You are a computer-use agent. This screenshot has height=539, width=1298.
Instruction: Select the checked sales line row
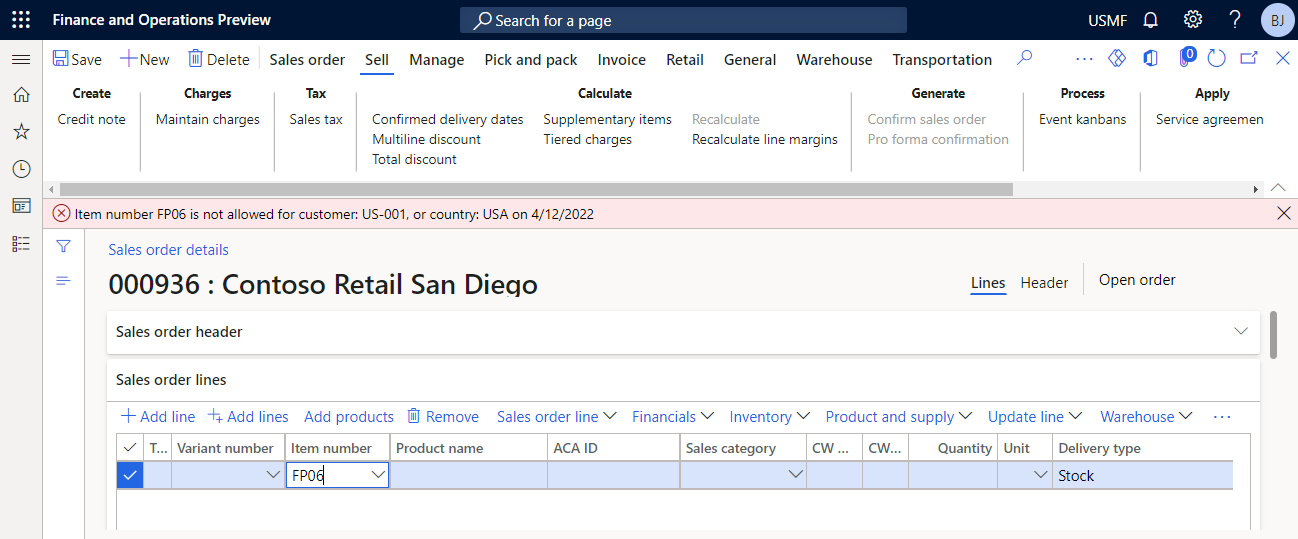pyautogui.click(x=130, y=476)
